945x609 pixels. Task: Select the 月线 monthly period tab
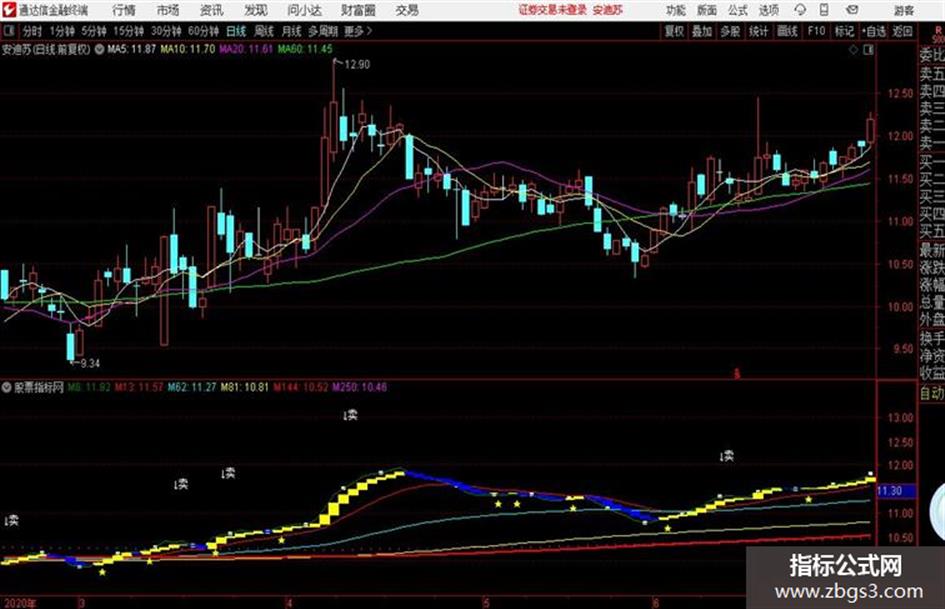tap(292, 31)
